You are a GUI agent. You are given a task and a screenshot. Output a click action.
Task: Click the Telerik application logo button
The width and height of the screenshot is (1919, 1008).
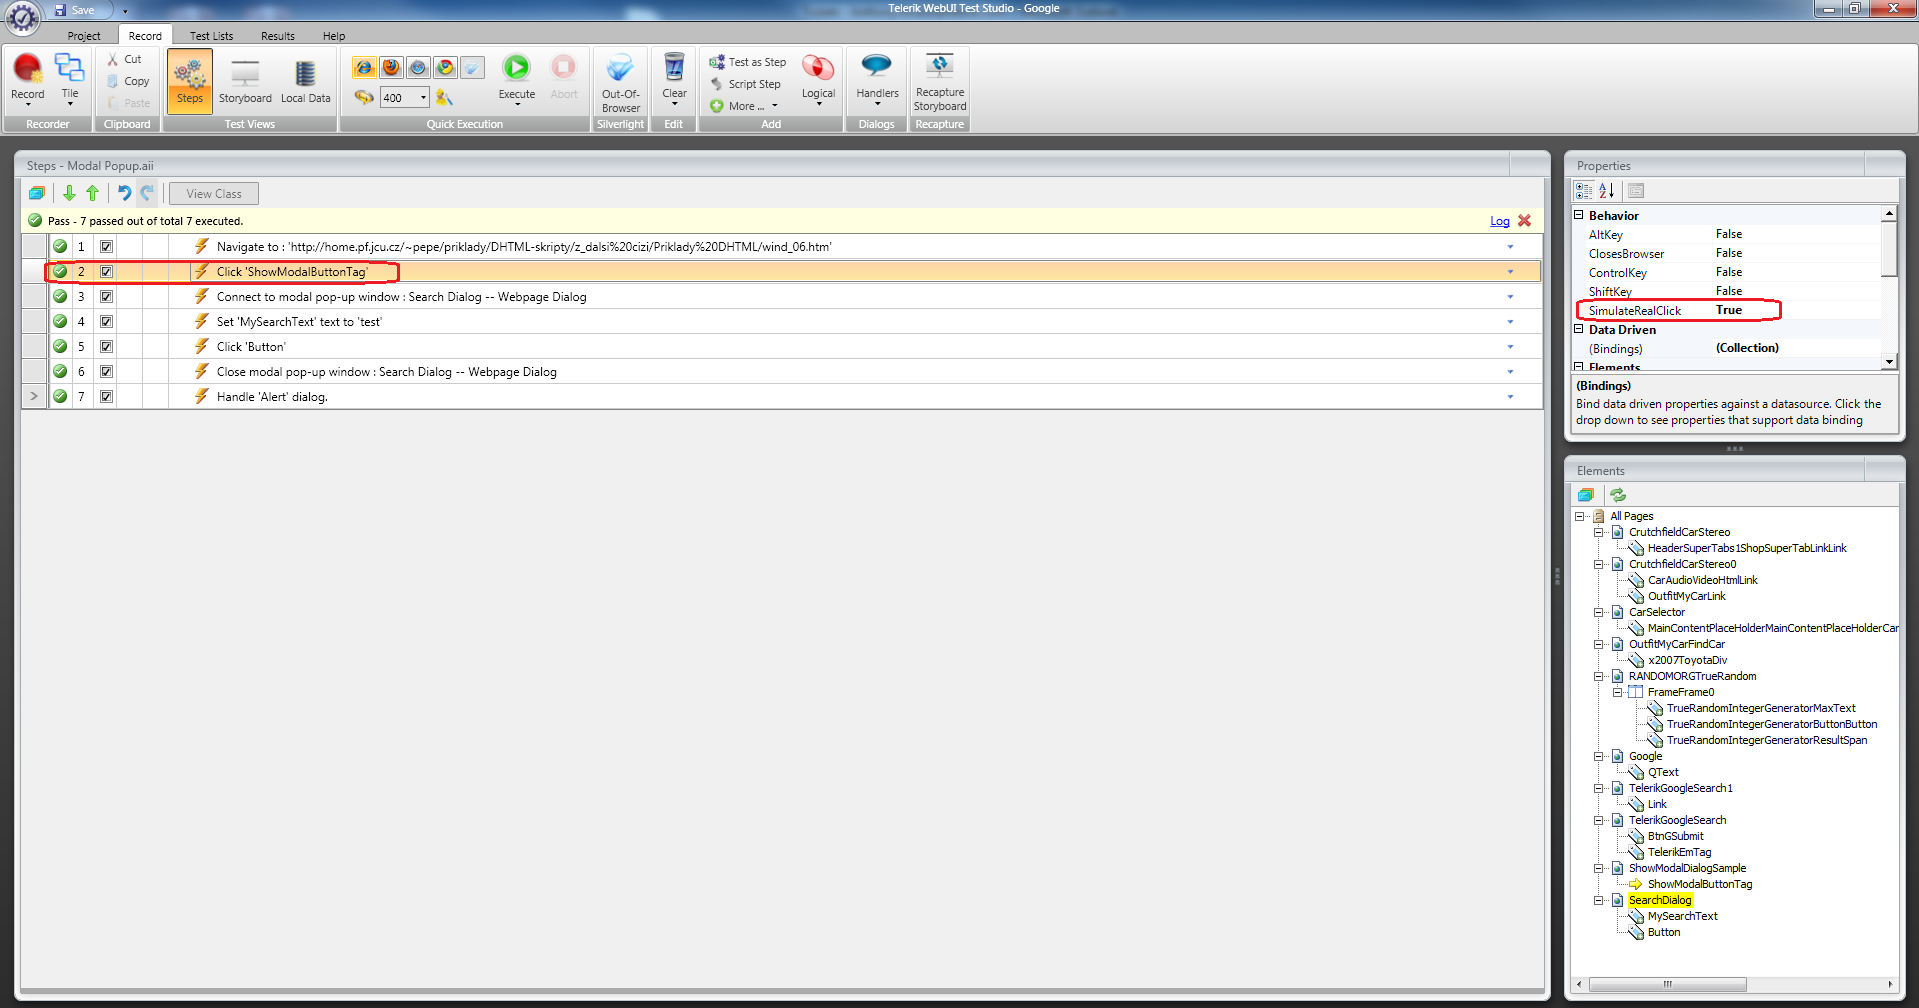pyautogui.click(x=22, y=17)
